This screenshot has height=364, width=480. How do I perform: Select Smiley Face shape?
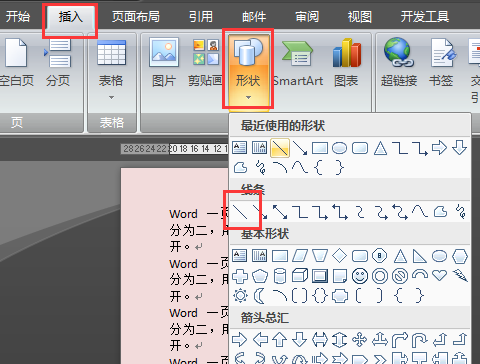[x=360, y=276]
